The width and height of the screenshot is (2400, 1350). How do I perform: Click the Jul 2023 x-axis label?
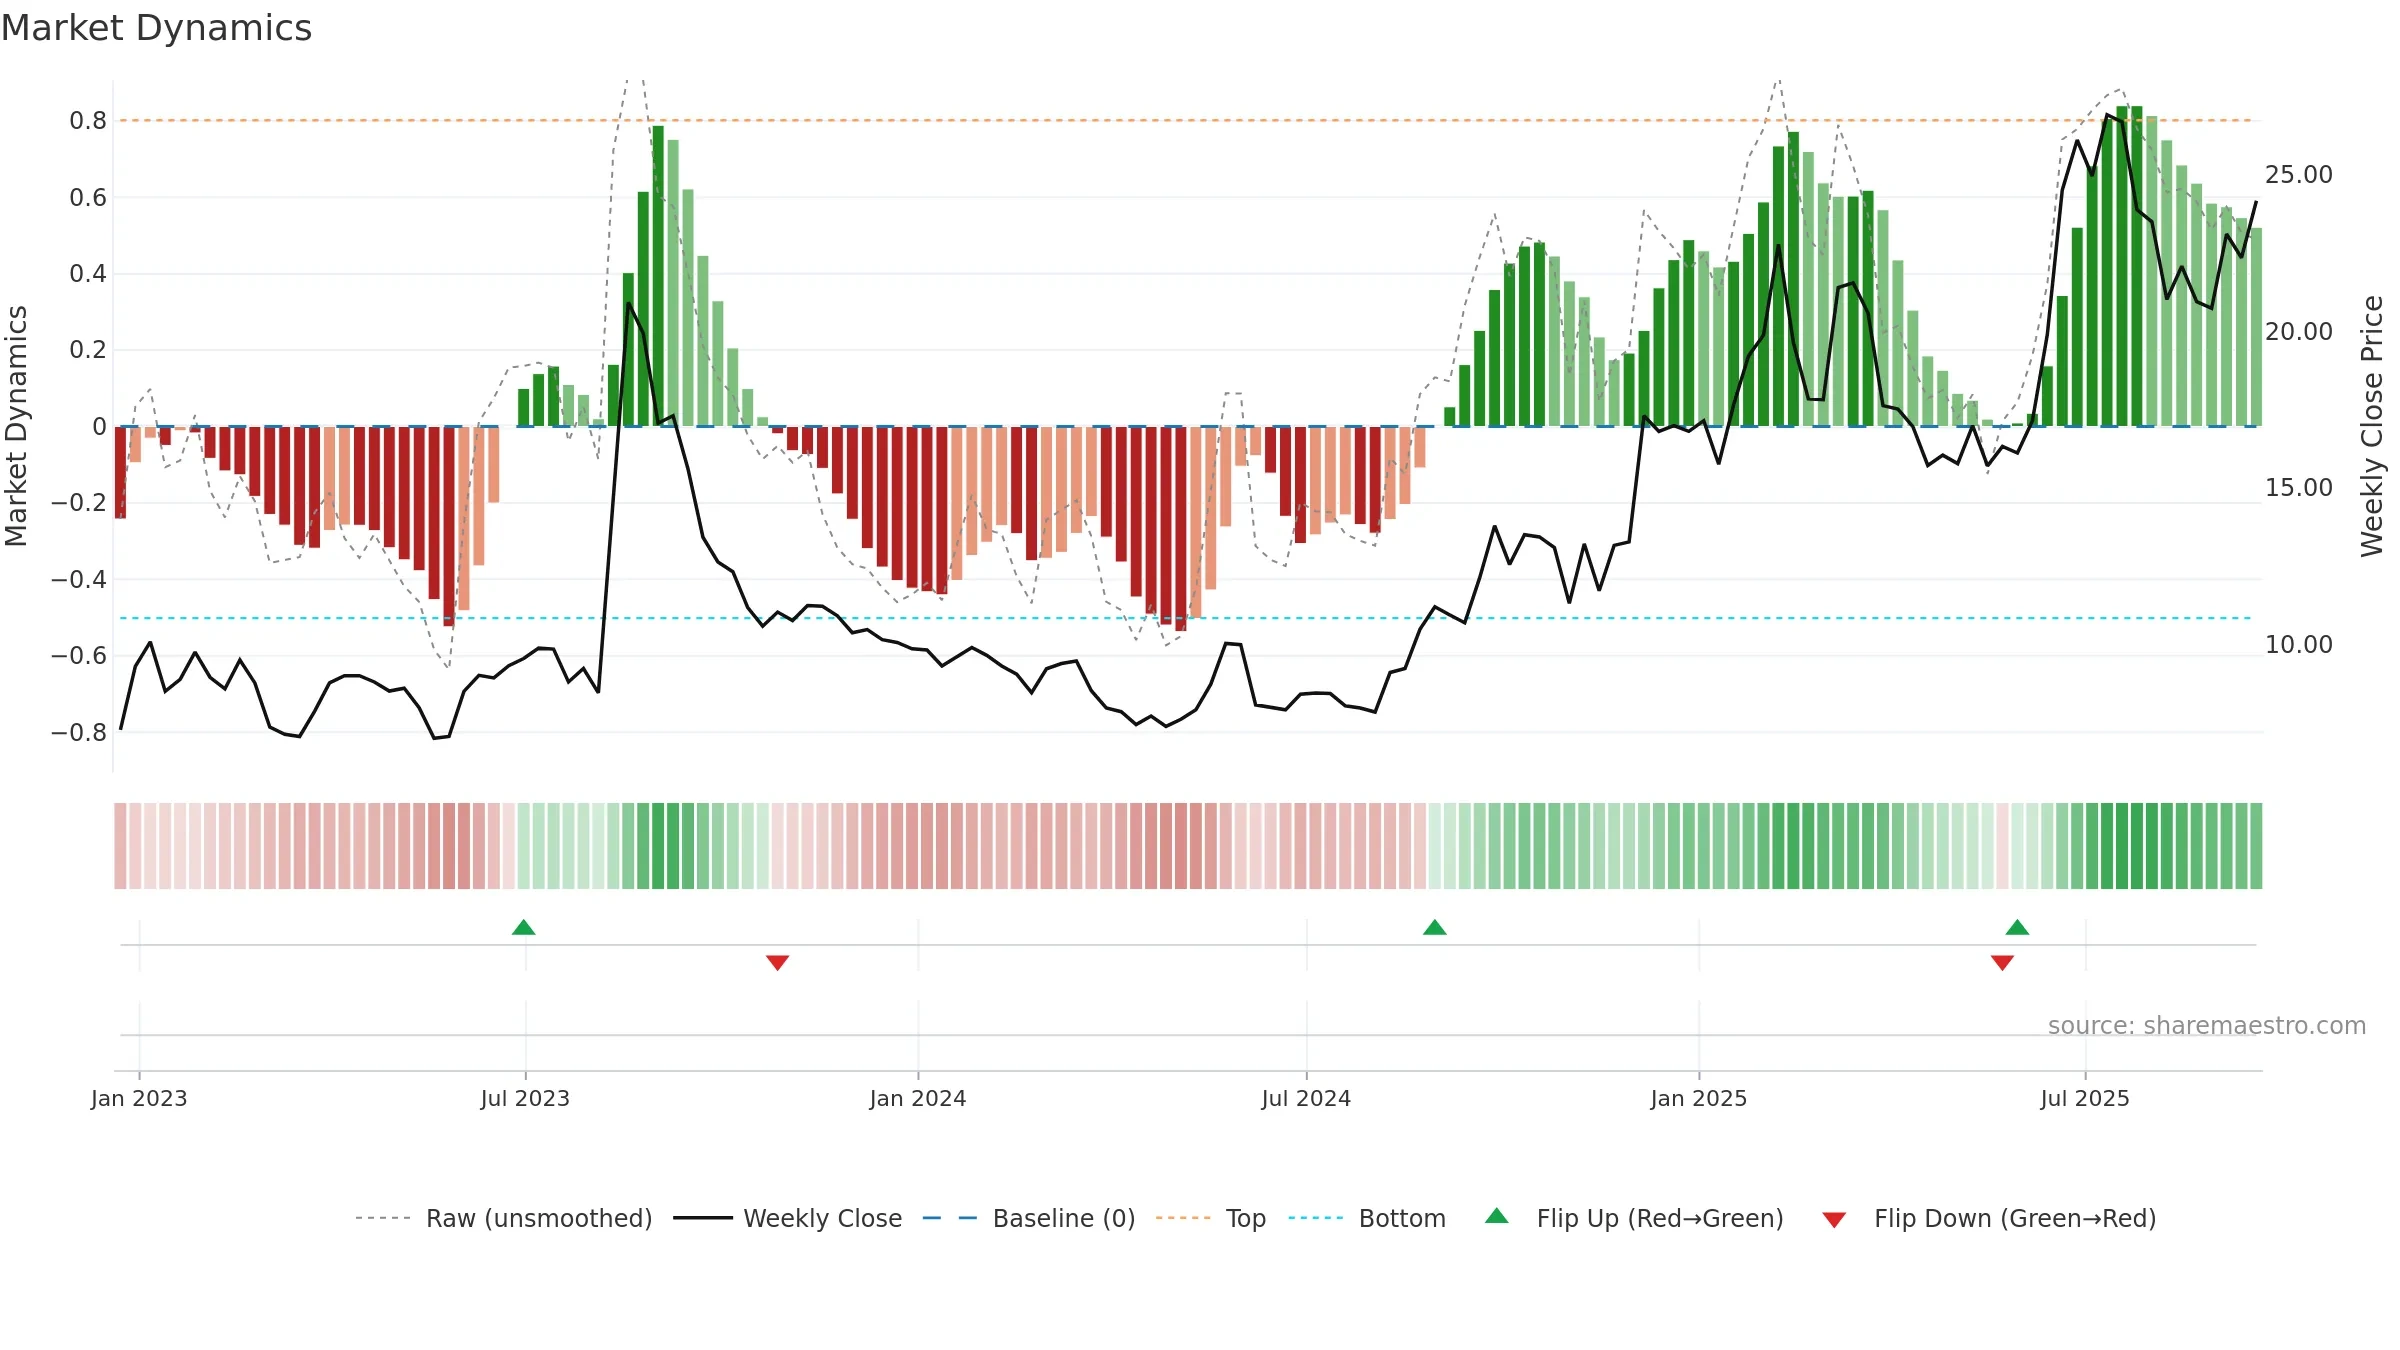(x=525, y=1098)
